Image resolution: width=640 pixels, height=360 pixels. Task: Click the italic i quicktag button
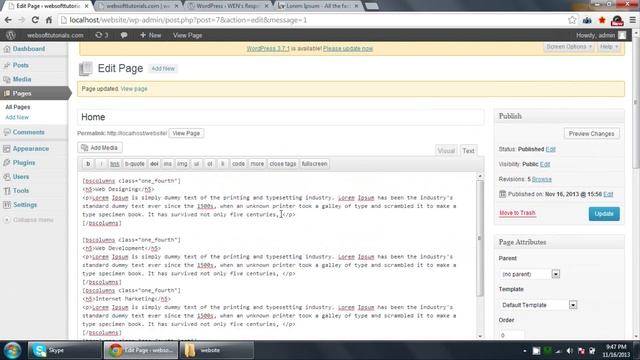click(101, 164)
